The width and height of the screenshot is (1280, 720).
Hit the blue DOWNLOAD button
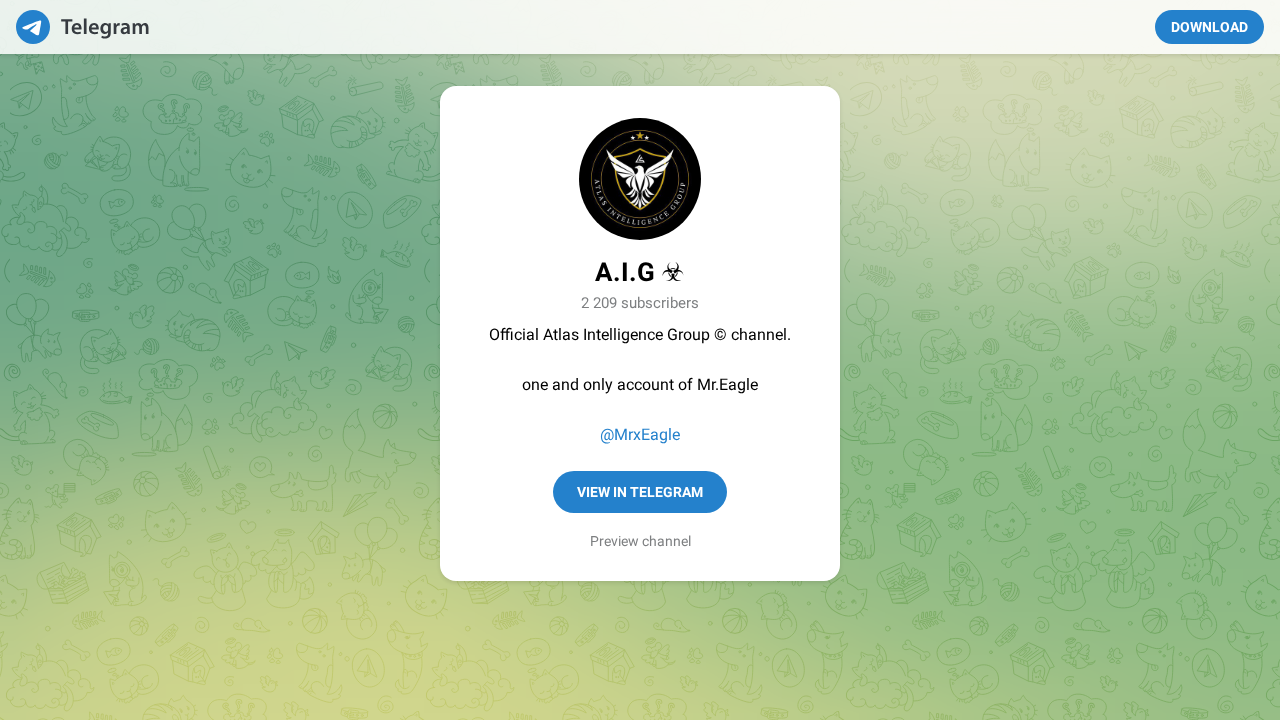[x=1209, y=27]
